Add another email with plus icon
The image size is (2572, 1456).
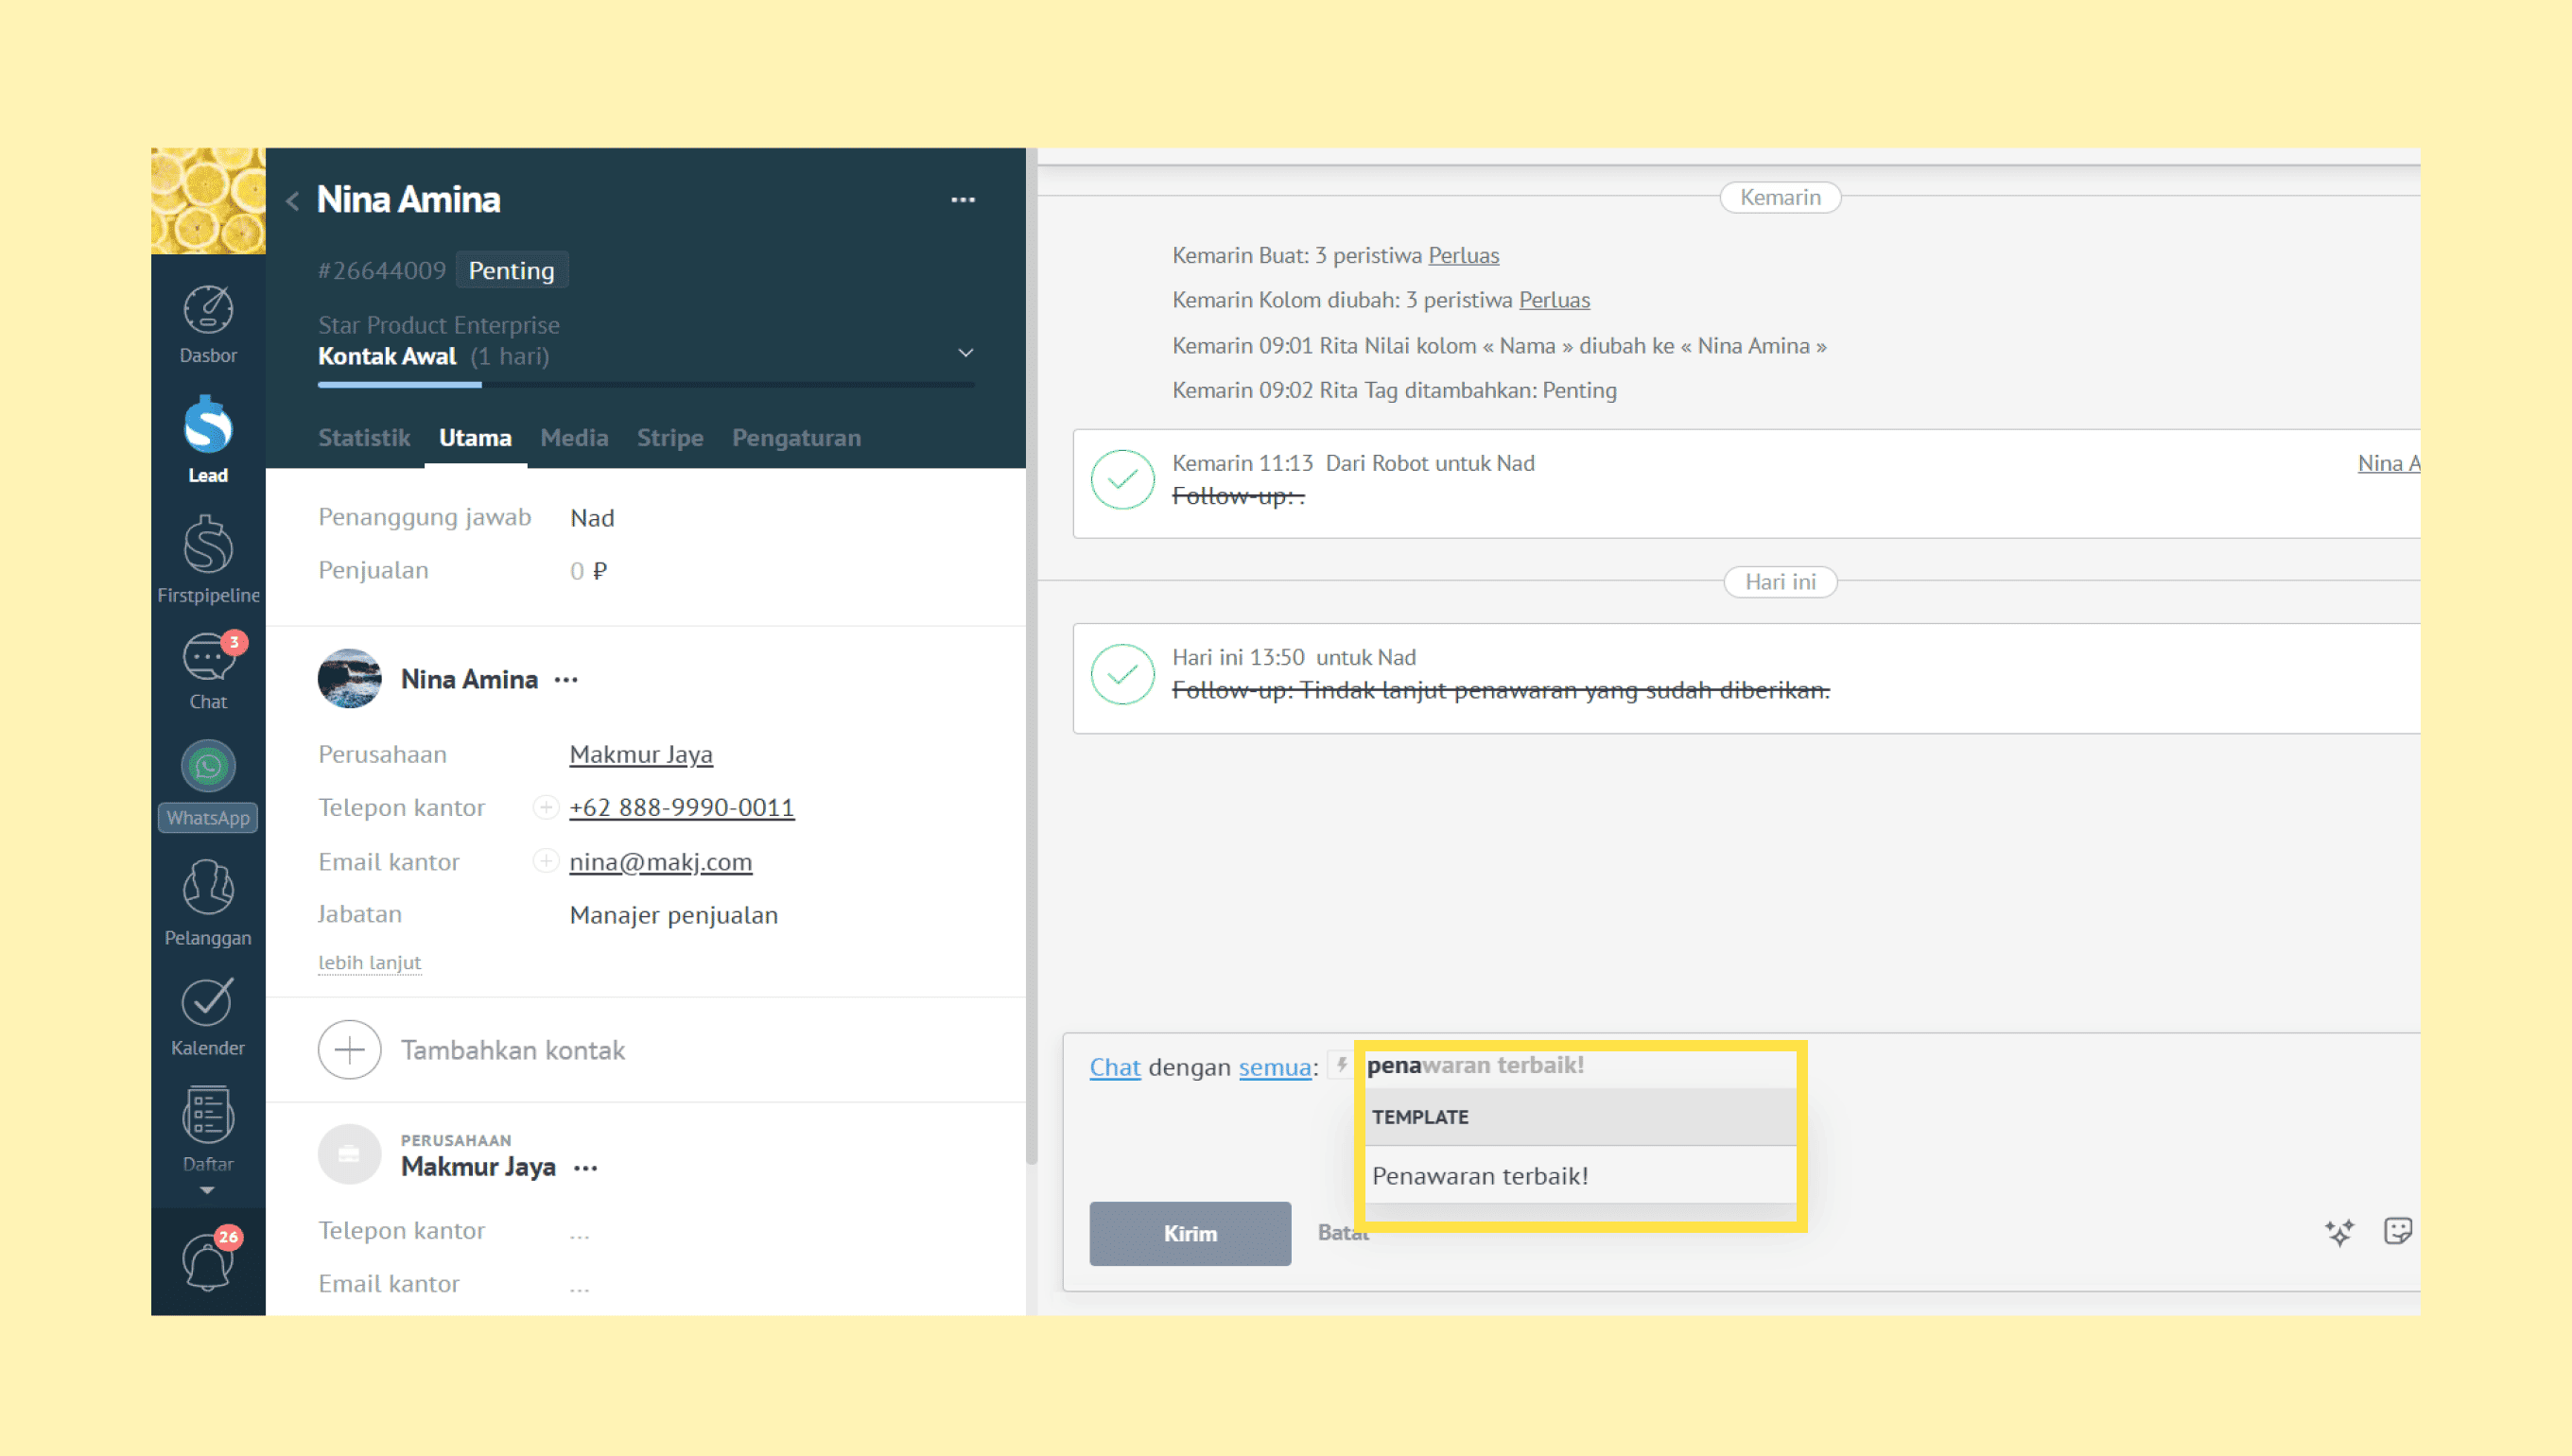pyautogui.click(x=545, y=861)
